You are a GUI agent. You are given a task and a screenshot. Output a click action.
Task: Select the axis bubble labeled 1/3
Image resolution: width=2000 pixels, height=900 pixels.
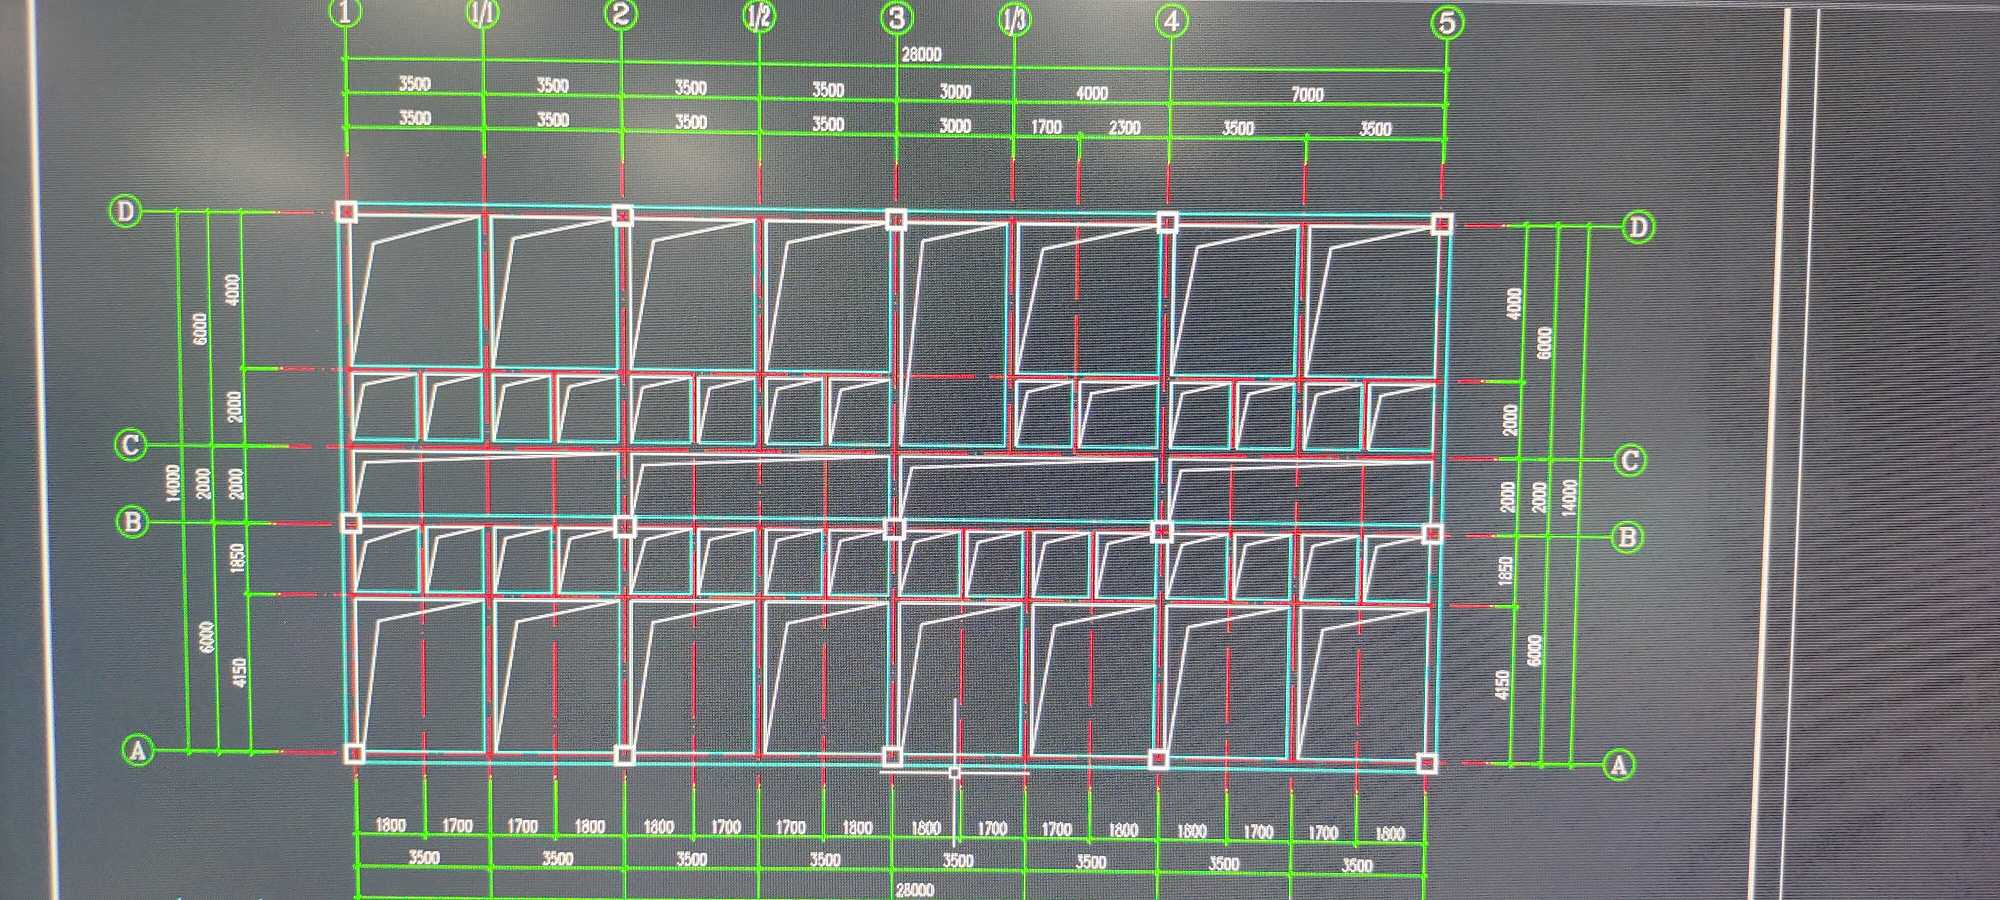tap(1014, 18)
